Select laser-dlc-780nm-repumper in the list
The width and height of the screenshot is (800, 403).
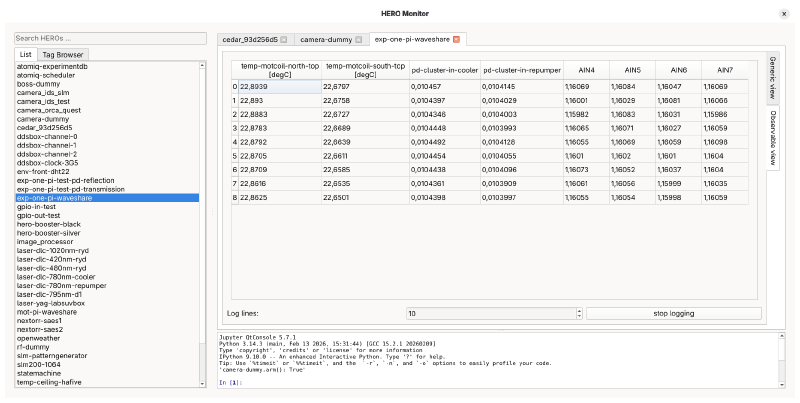[x=107, y=286]
